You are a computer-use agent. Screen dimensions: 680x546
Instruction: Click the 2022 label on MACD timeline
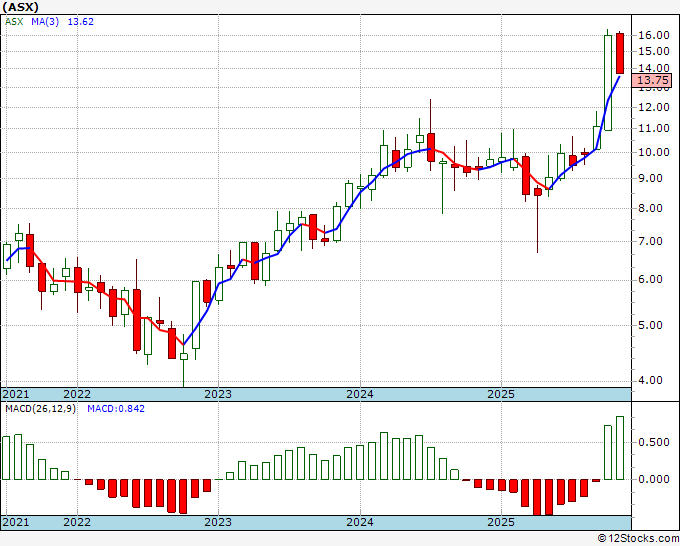coord(77,522)
